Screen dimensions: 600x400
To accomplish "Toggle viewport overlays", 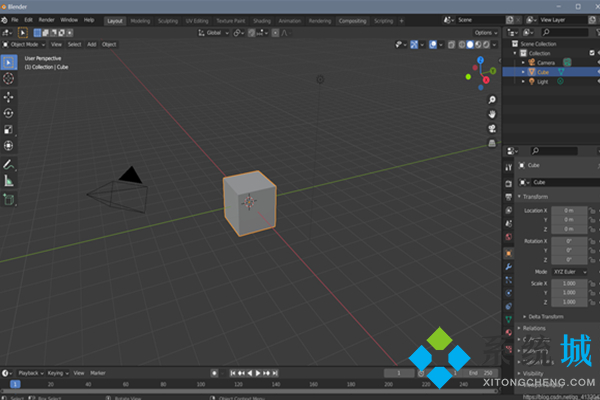I will click(433, 45).
